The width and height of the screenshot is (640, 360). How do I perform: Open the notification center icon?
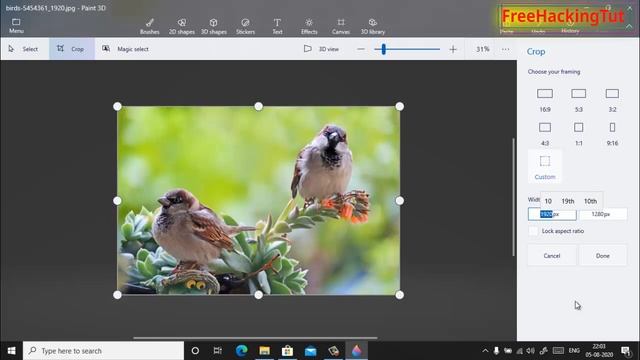(626, 351)
